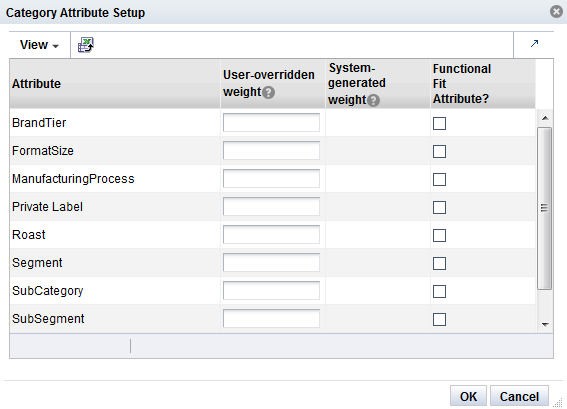Enable Functional Fit for Roast

click(439, 235)
